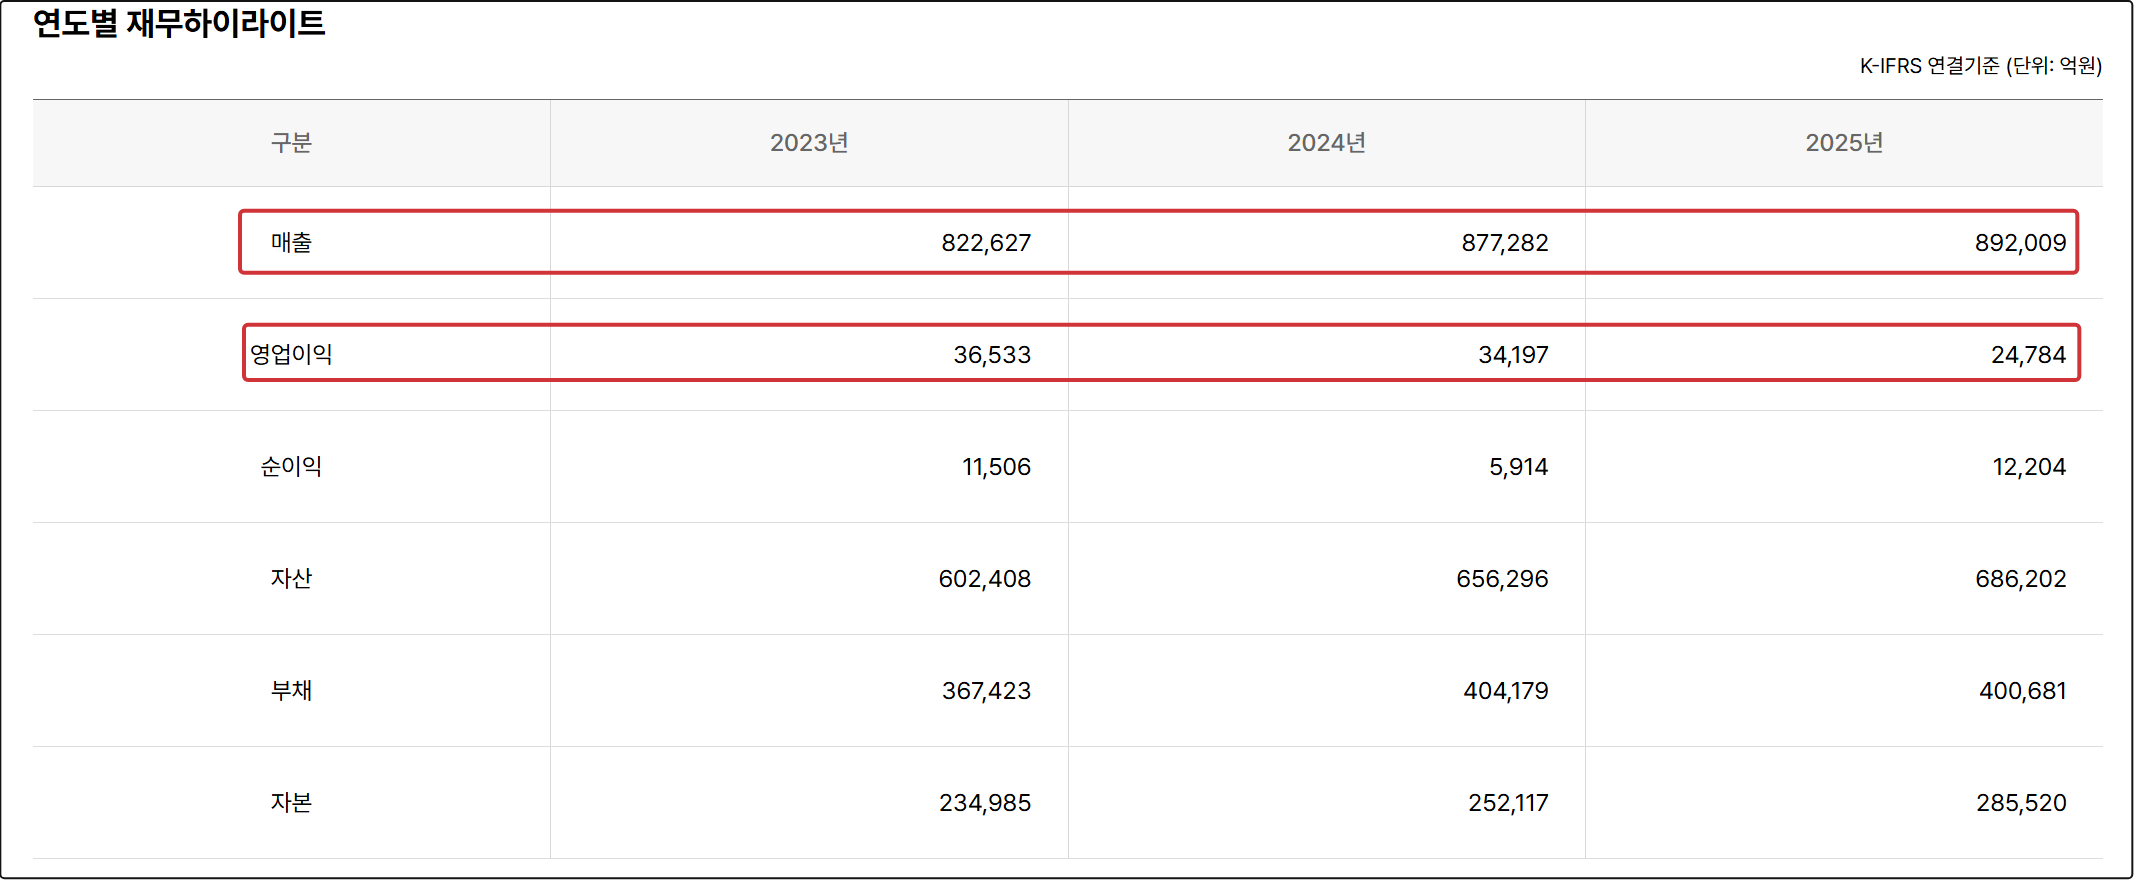Click the 자본 row label
This screenshot has width=2135, height=882.
pyautogui.click(x=291, y=803)
